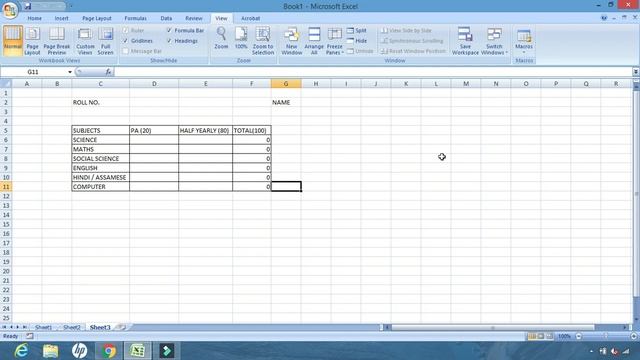640x360 pixels.
Task: Open Page Break Preview
Action: (57, 40)
